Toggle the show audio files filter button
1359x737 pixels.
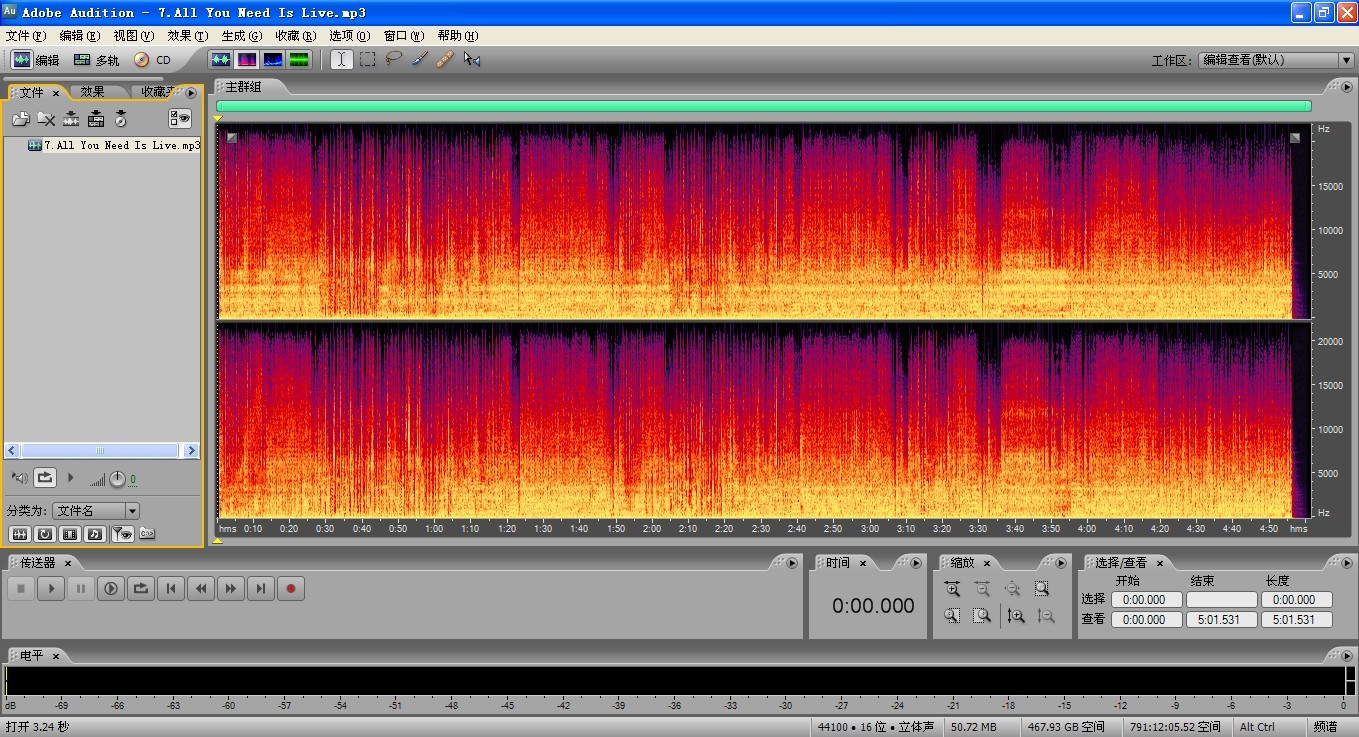click(20, 534)
